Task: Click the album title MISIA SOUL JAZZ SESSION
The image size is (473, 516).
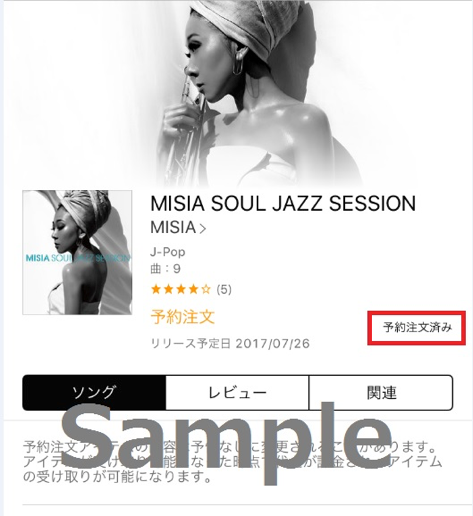Action: 283,203
